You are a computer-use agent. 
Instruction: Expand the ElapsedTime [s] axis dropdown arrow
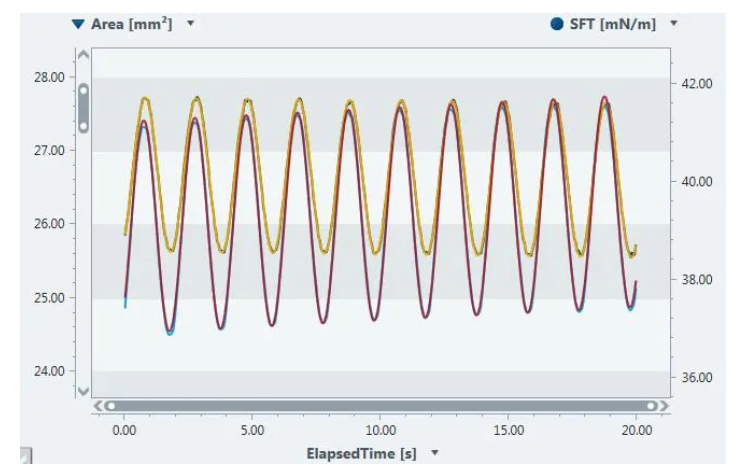click(x=435, y=453)
